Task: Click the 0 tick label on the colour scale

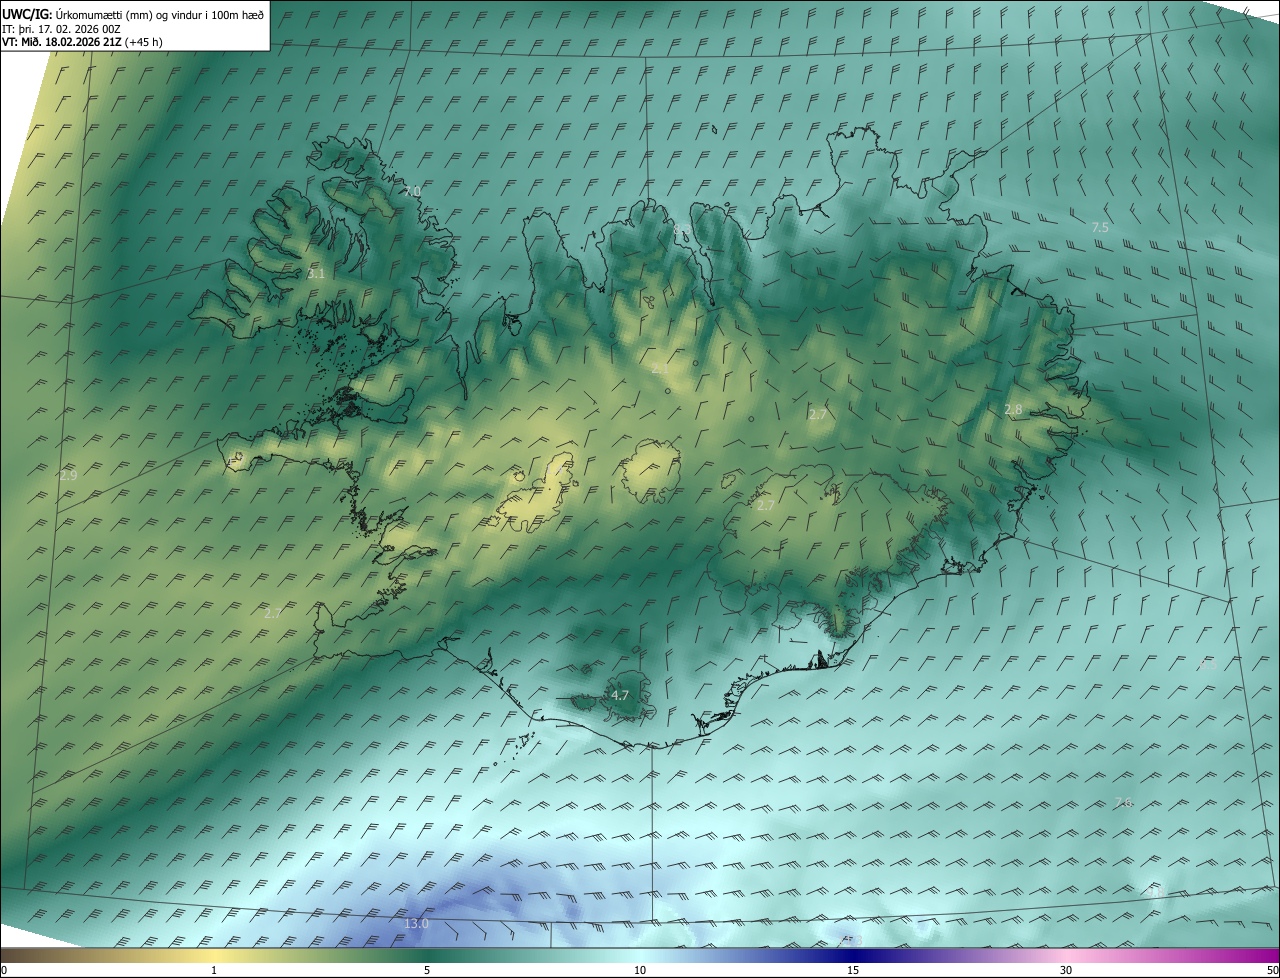Action: (x=4, y=970)
